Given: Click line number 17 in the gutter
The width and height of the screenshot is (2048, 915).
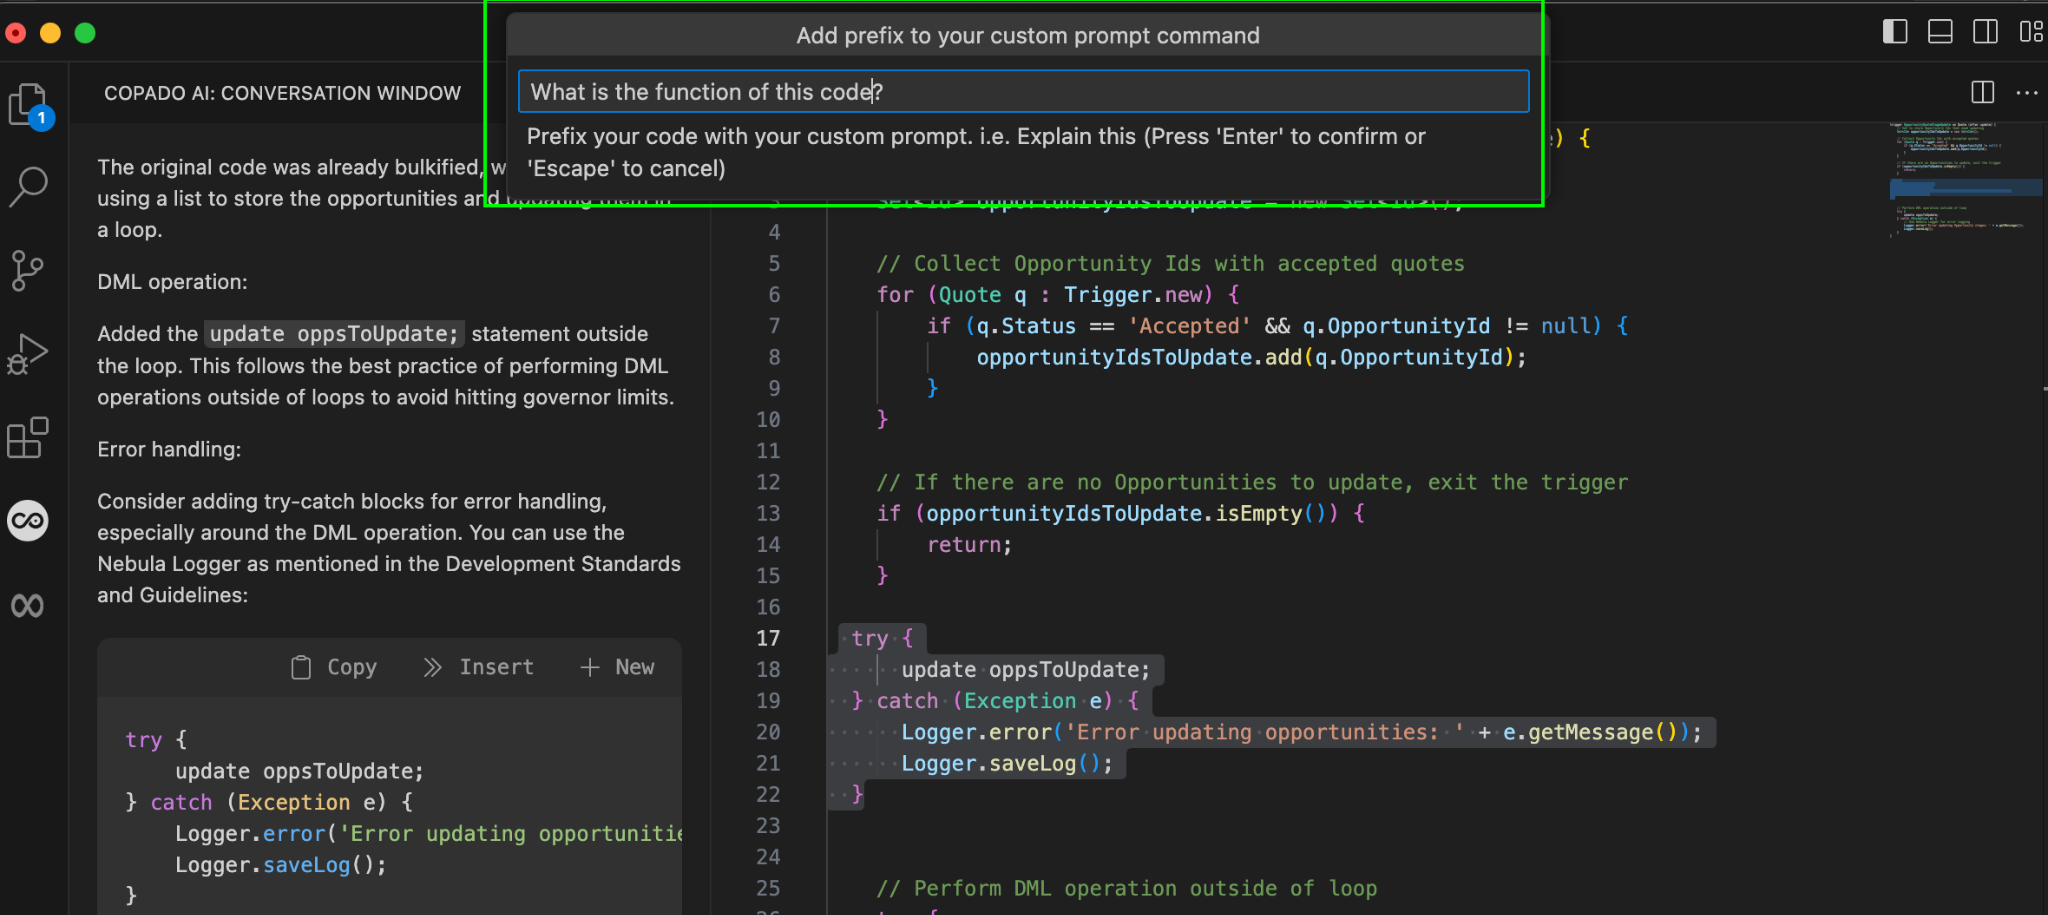Looking at the screenshot, I should (x=768, y=638).
